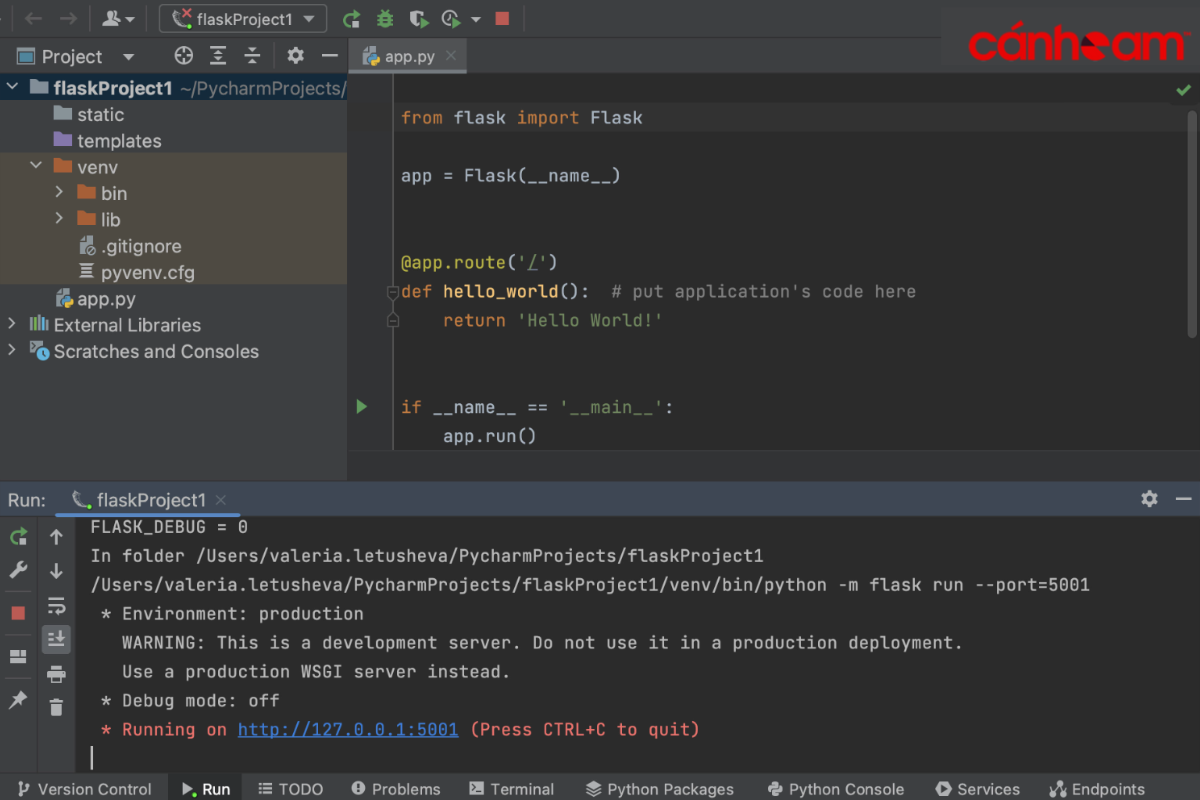Click the Restore Layout icon in the Run panel
The height and width of the screenshot is (800, 1200).
(18, 657)
